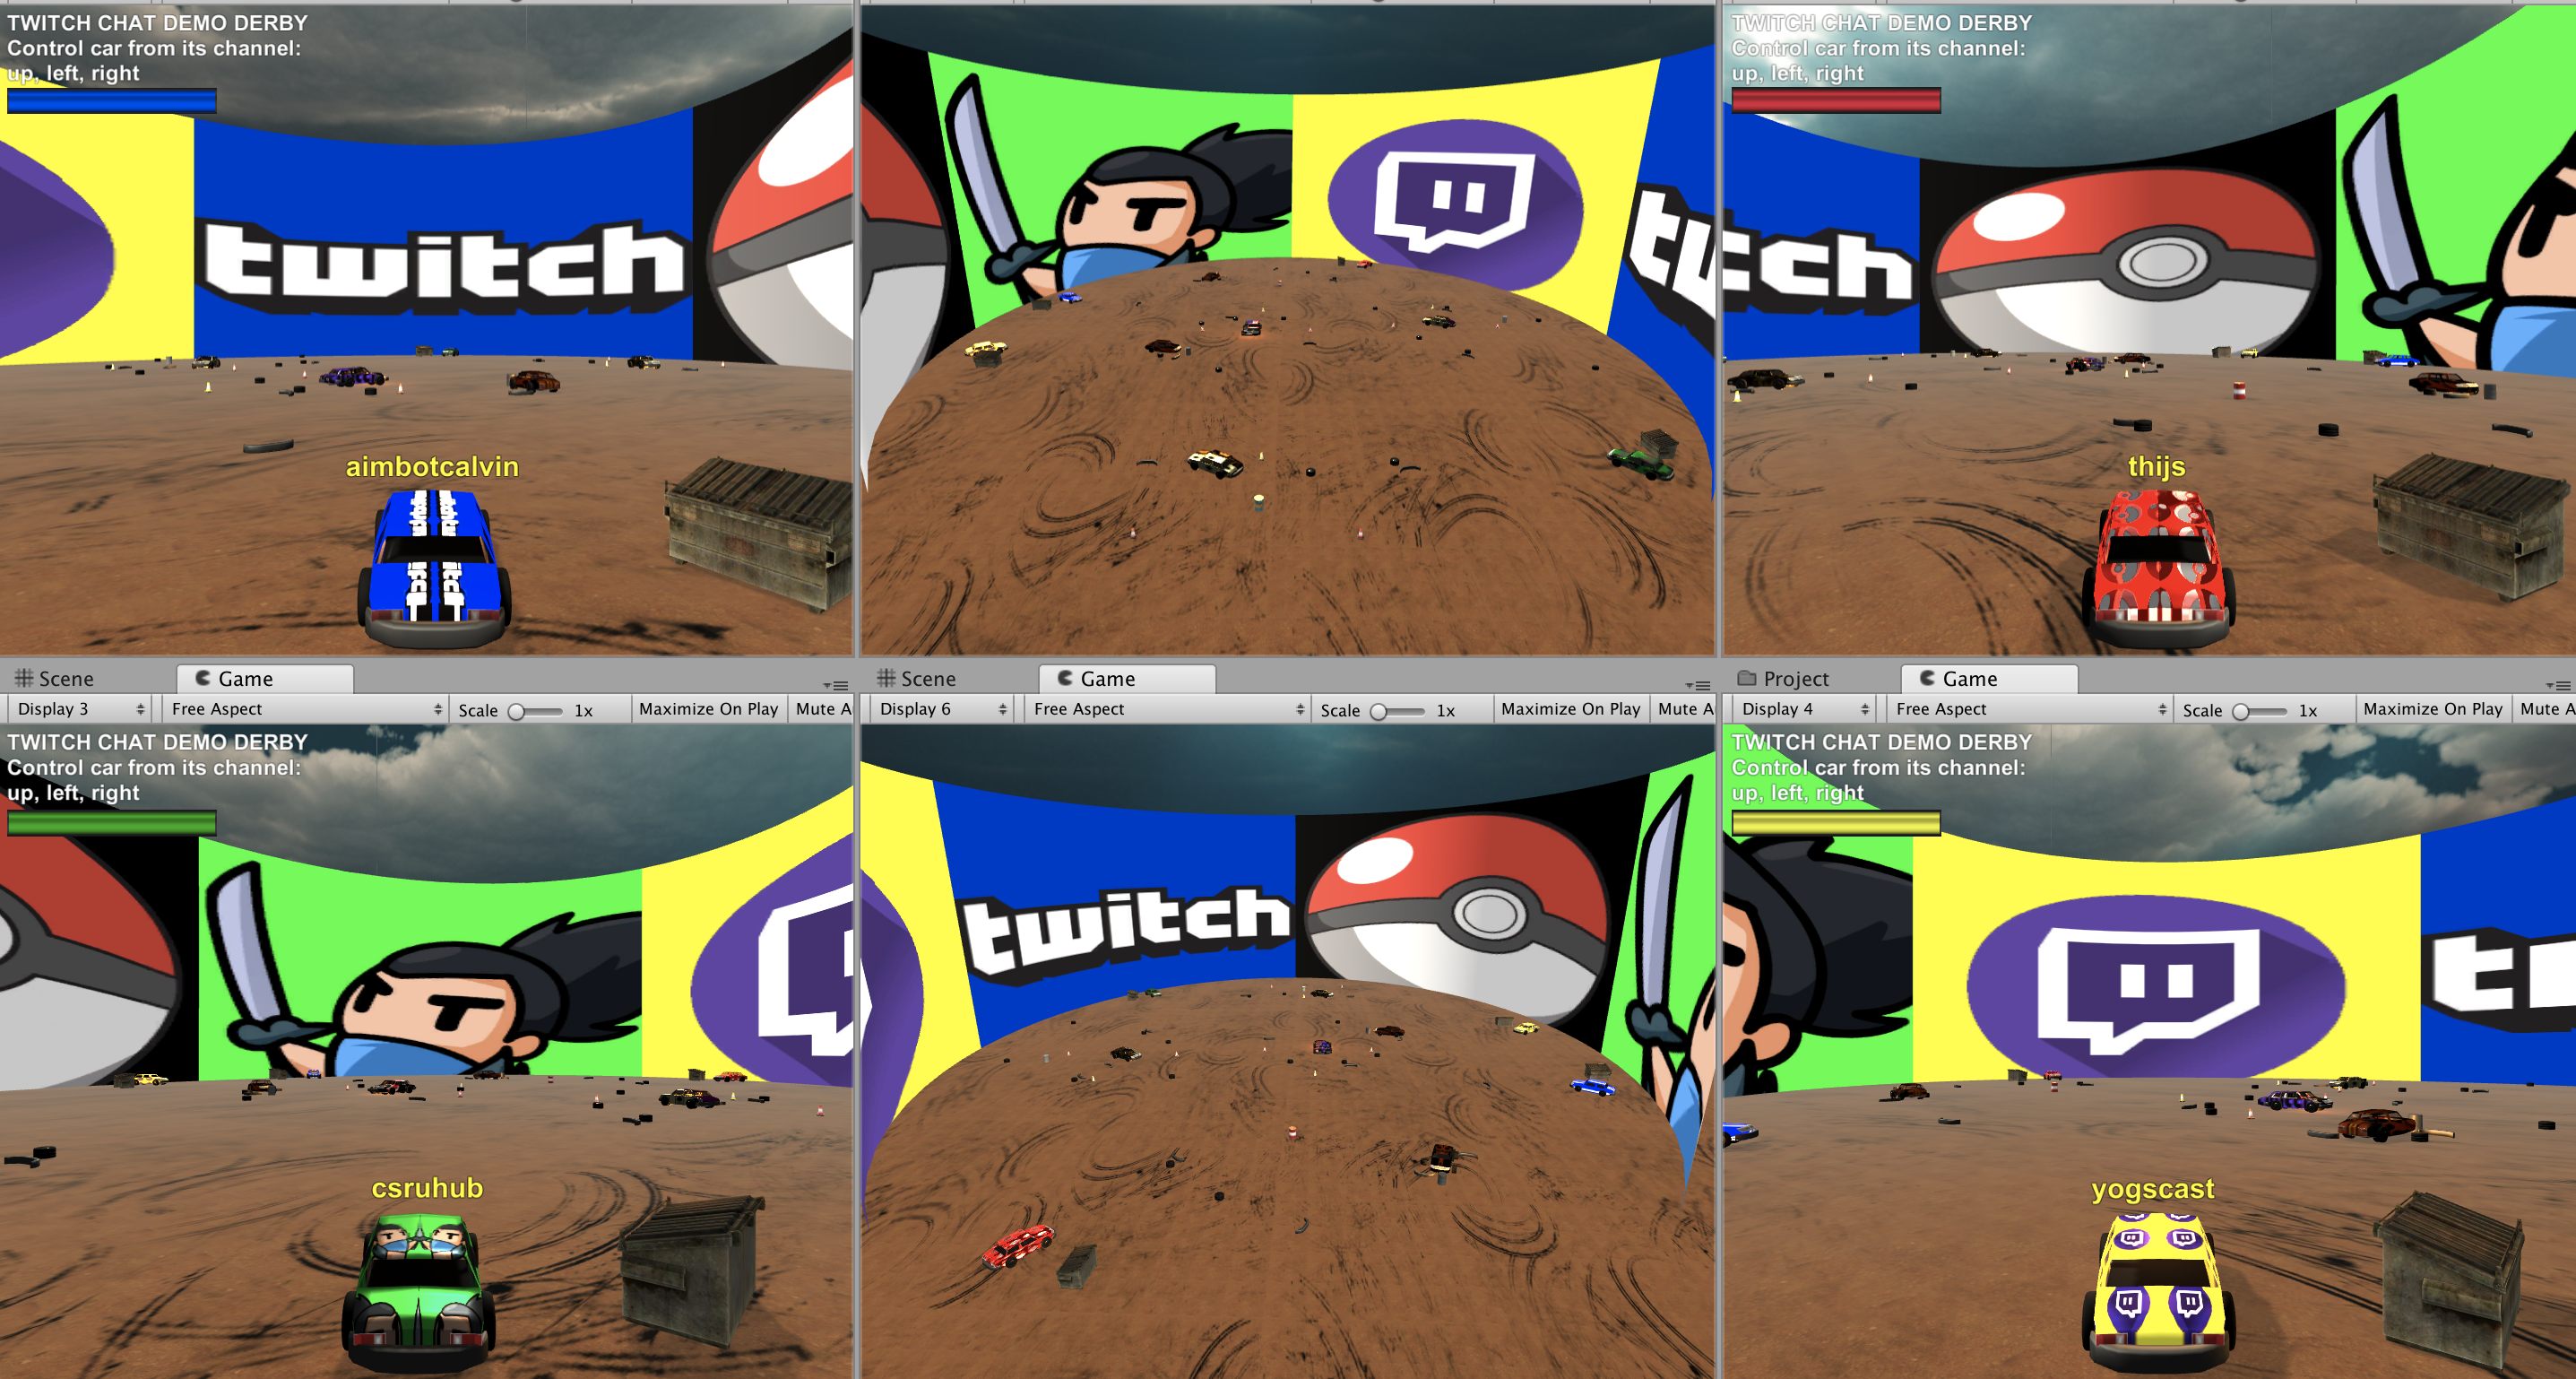
Task: Click the blue health bar
Action: pos(112,101)
